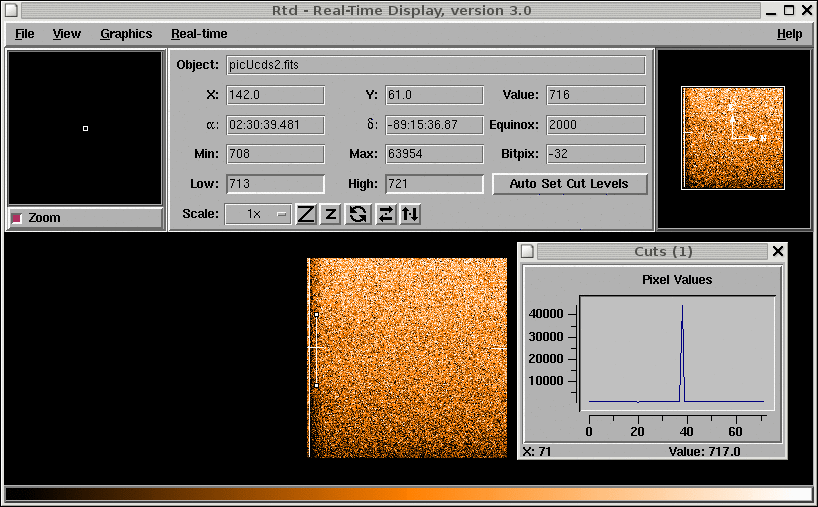Click the flip vertically icon
This screenshot has width=818, height=507.
click(x=410, y=214)
